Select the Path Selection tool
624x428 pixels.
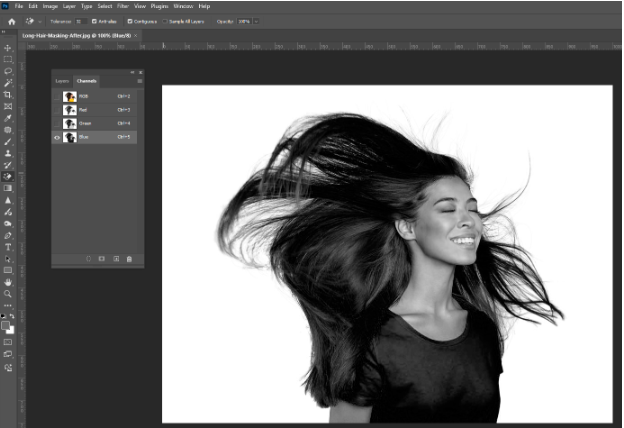(8, 259)
